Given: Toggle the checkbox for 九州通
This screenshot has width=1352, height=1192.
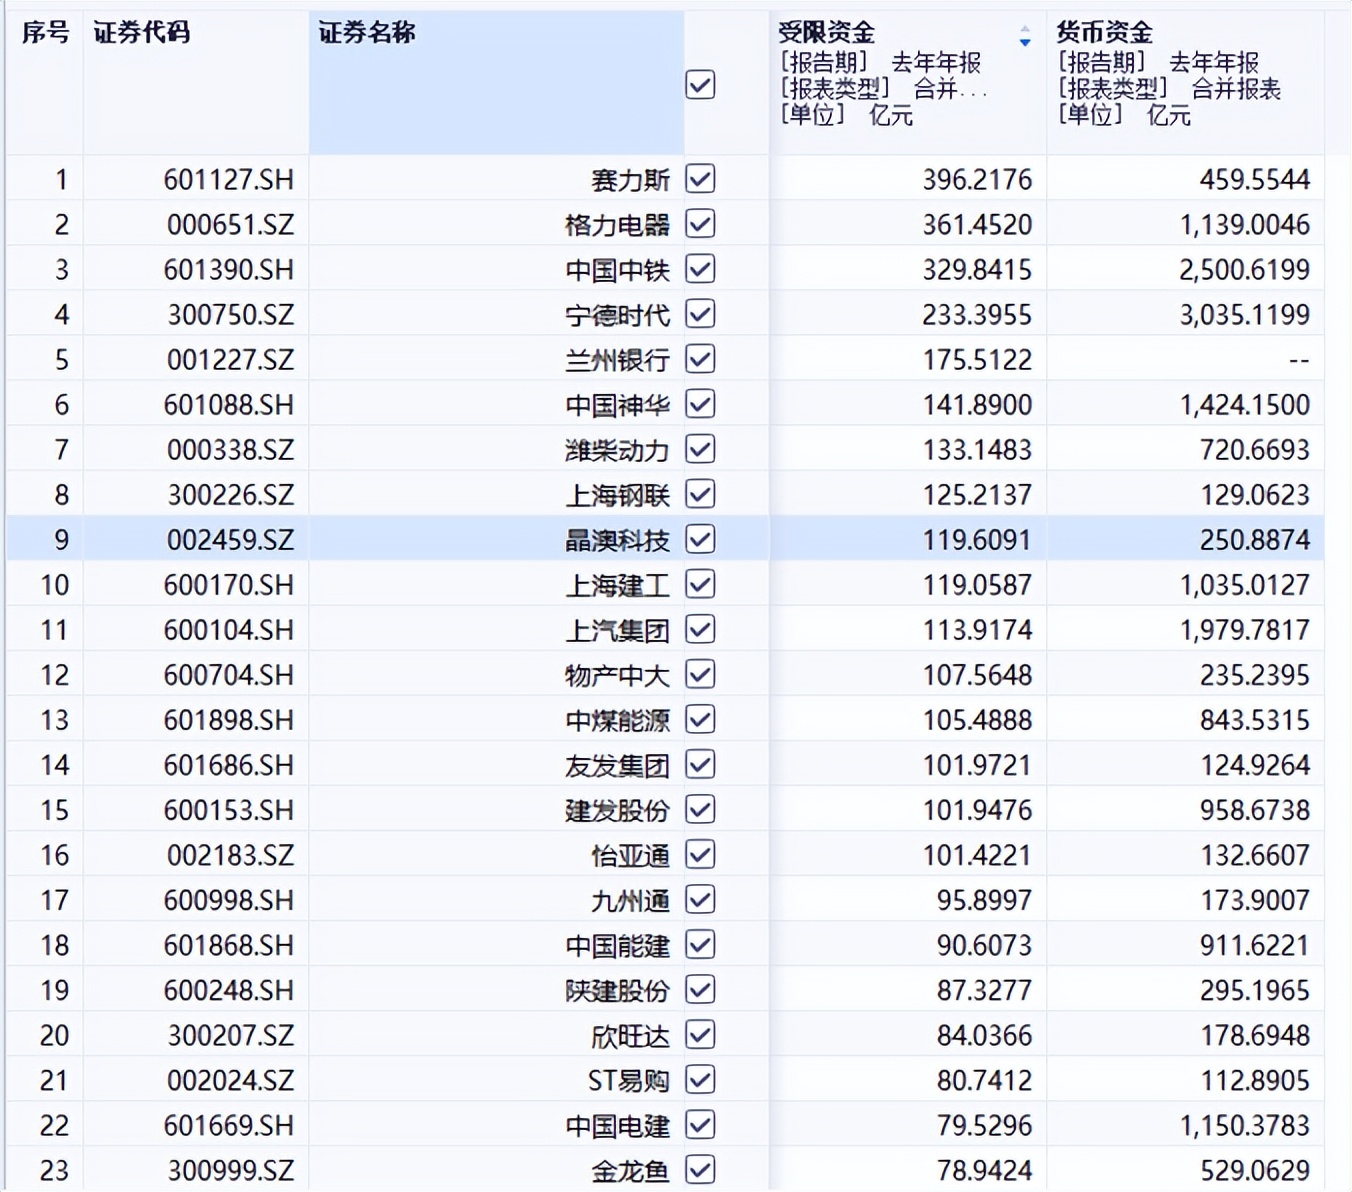Looking at the screenshot, I should point(700,899).
